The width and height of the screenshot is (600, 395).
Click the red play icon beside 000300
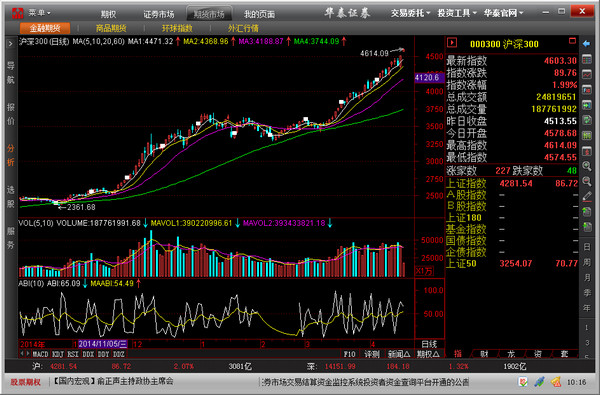point(452,42)
